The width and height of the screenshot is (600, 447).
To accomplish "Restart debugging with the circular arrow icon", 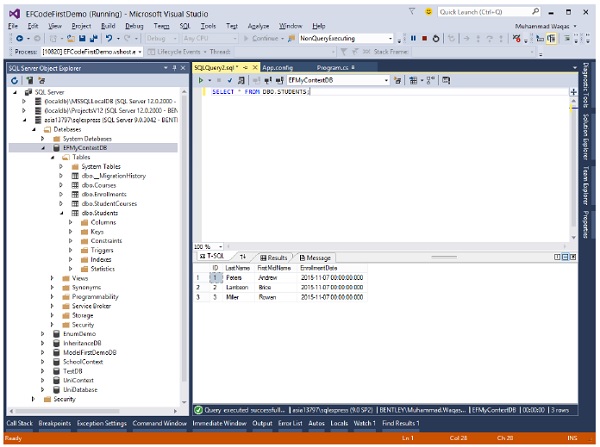I will [436, 38].
